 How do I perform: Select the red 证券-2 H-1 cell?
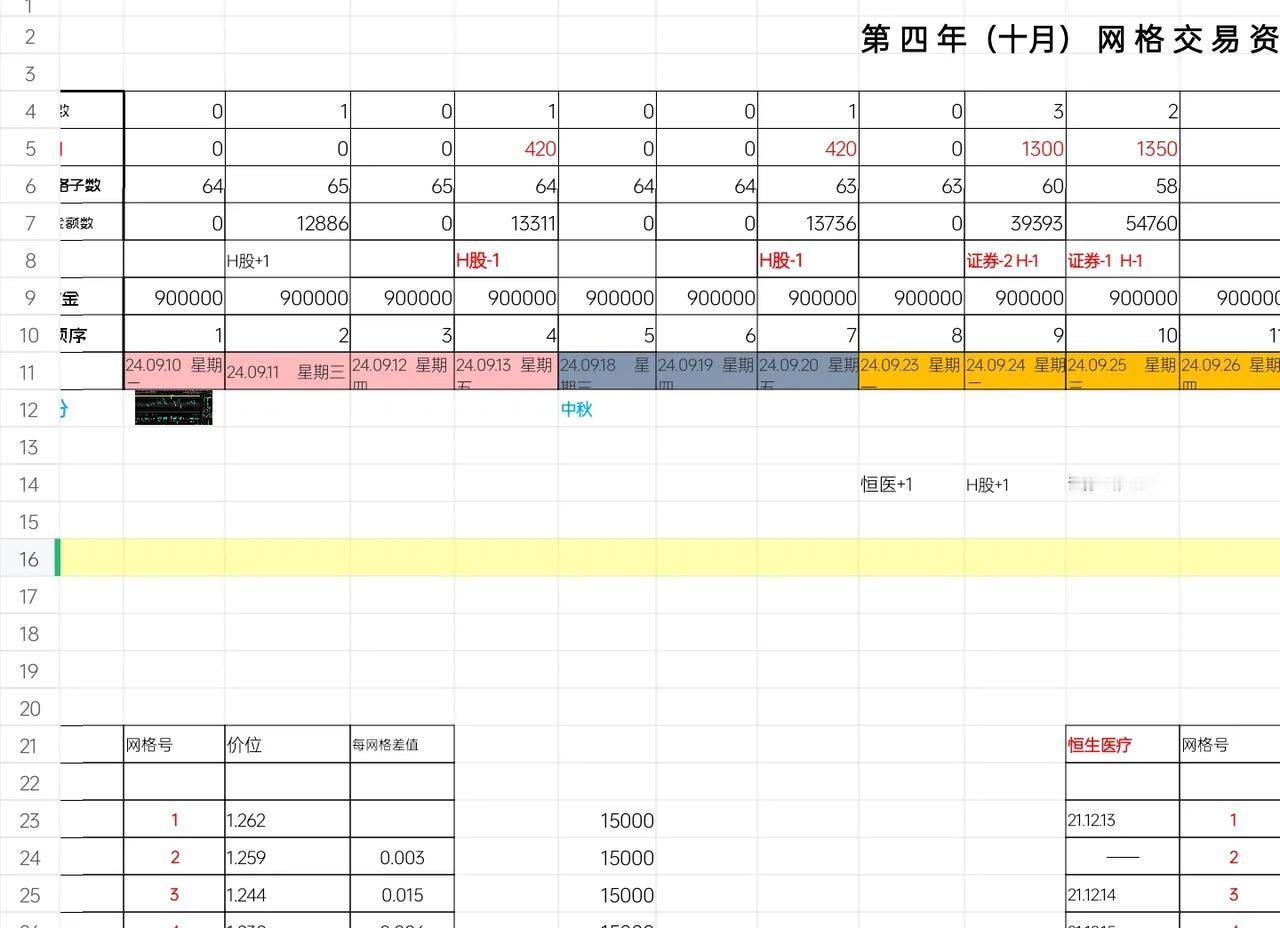coord(1015,261)
